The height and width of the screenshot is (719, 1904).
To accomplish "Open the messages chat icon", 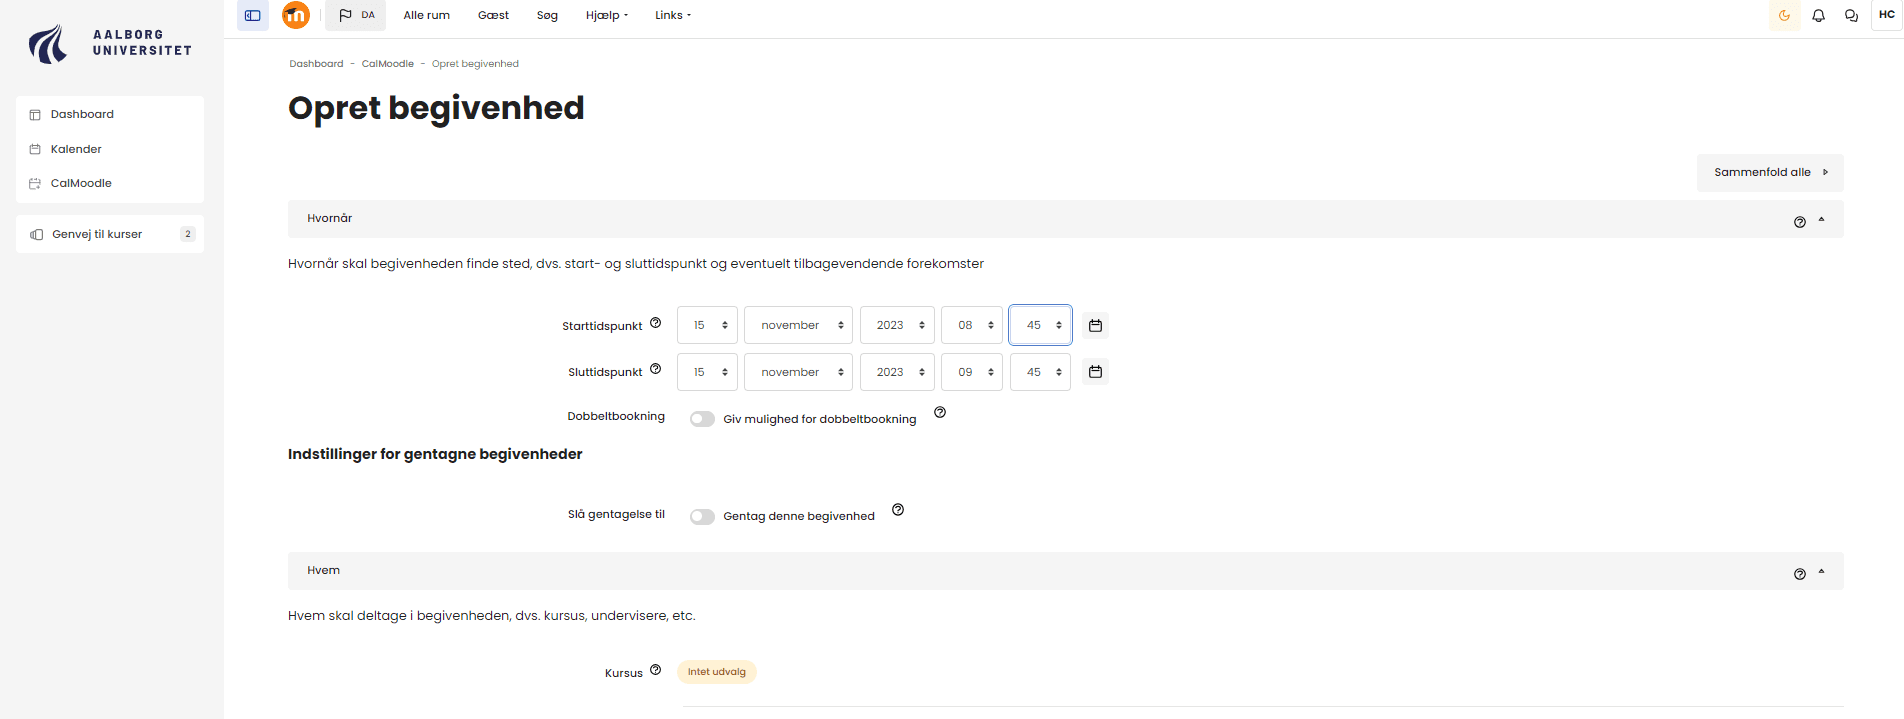I will [x=1851, y=16].
